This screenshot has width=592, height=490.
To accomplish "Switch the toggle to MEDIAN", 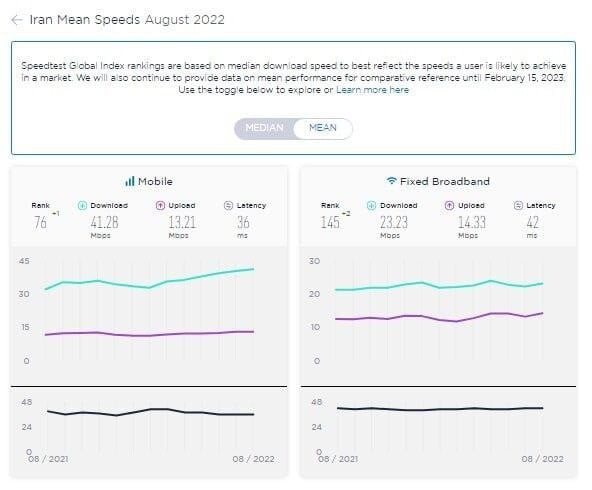I will tap(264, 128).
